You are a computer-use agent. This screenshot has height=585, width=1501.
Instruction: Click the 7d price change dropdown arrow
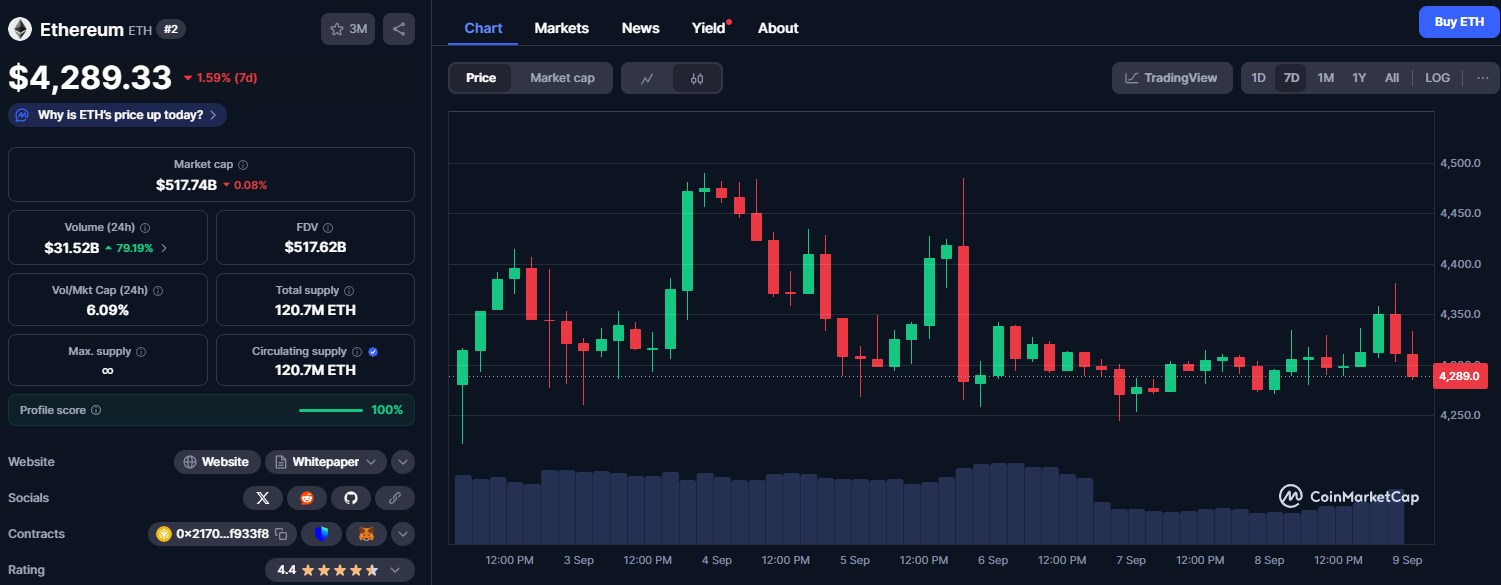[188, 78]
